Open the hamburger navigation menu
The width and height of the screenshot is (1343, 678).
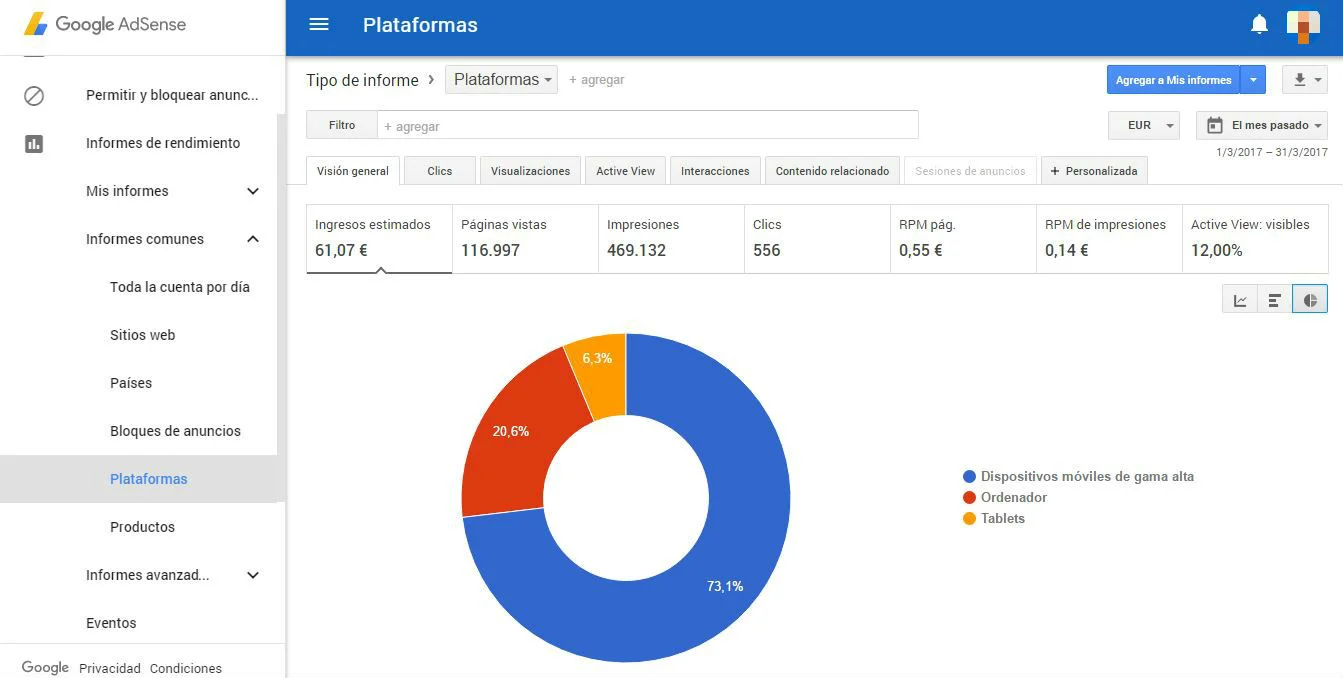tap(319, 25)
